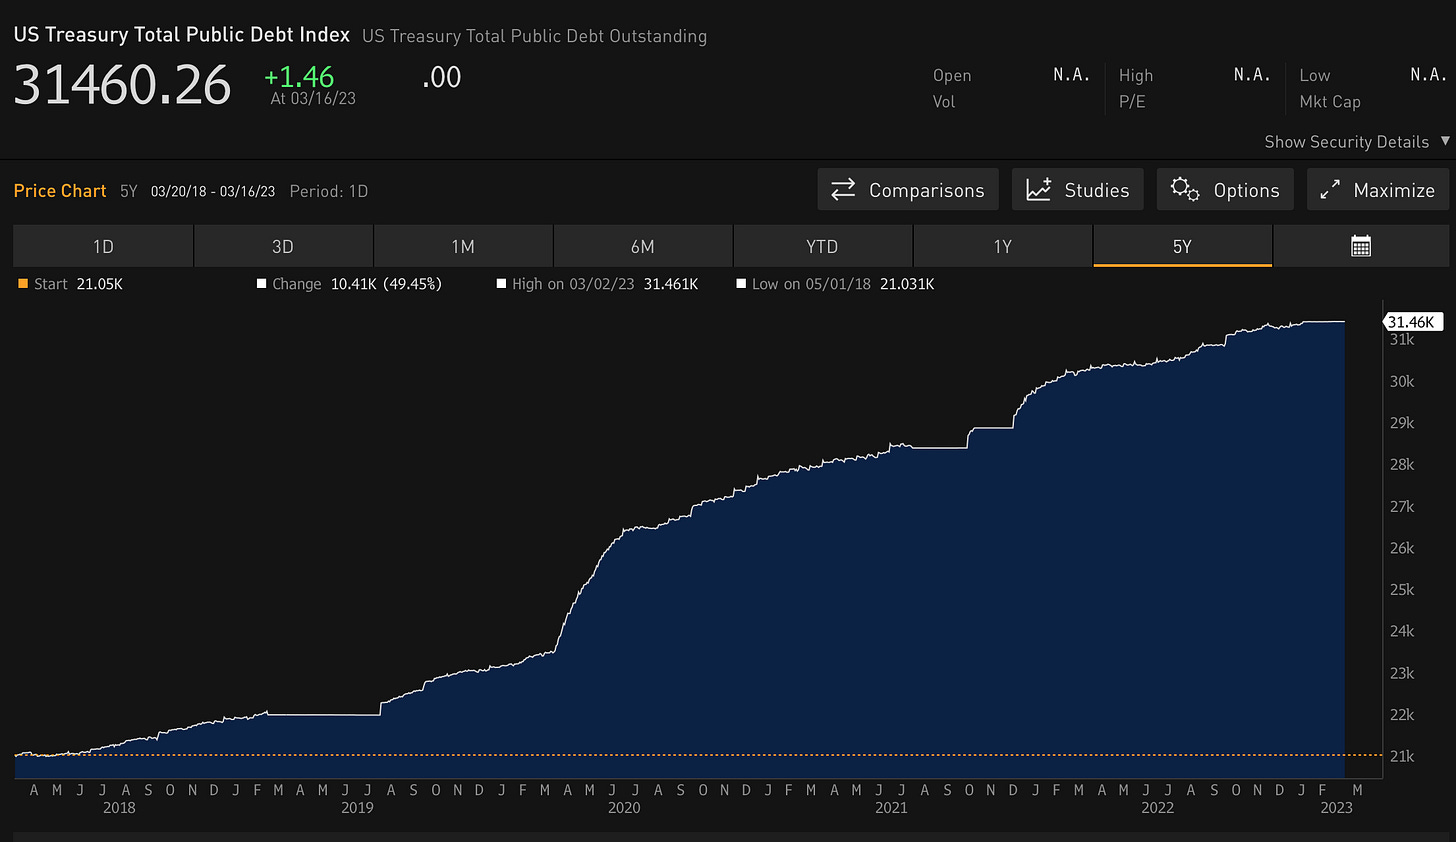
Task: Click Show Security Details link
Action: point(1347,142)
